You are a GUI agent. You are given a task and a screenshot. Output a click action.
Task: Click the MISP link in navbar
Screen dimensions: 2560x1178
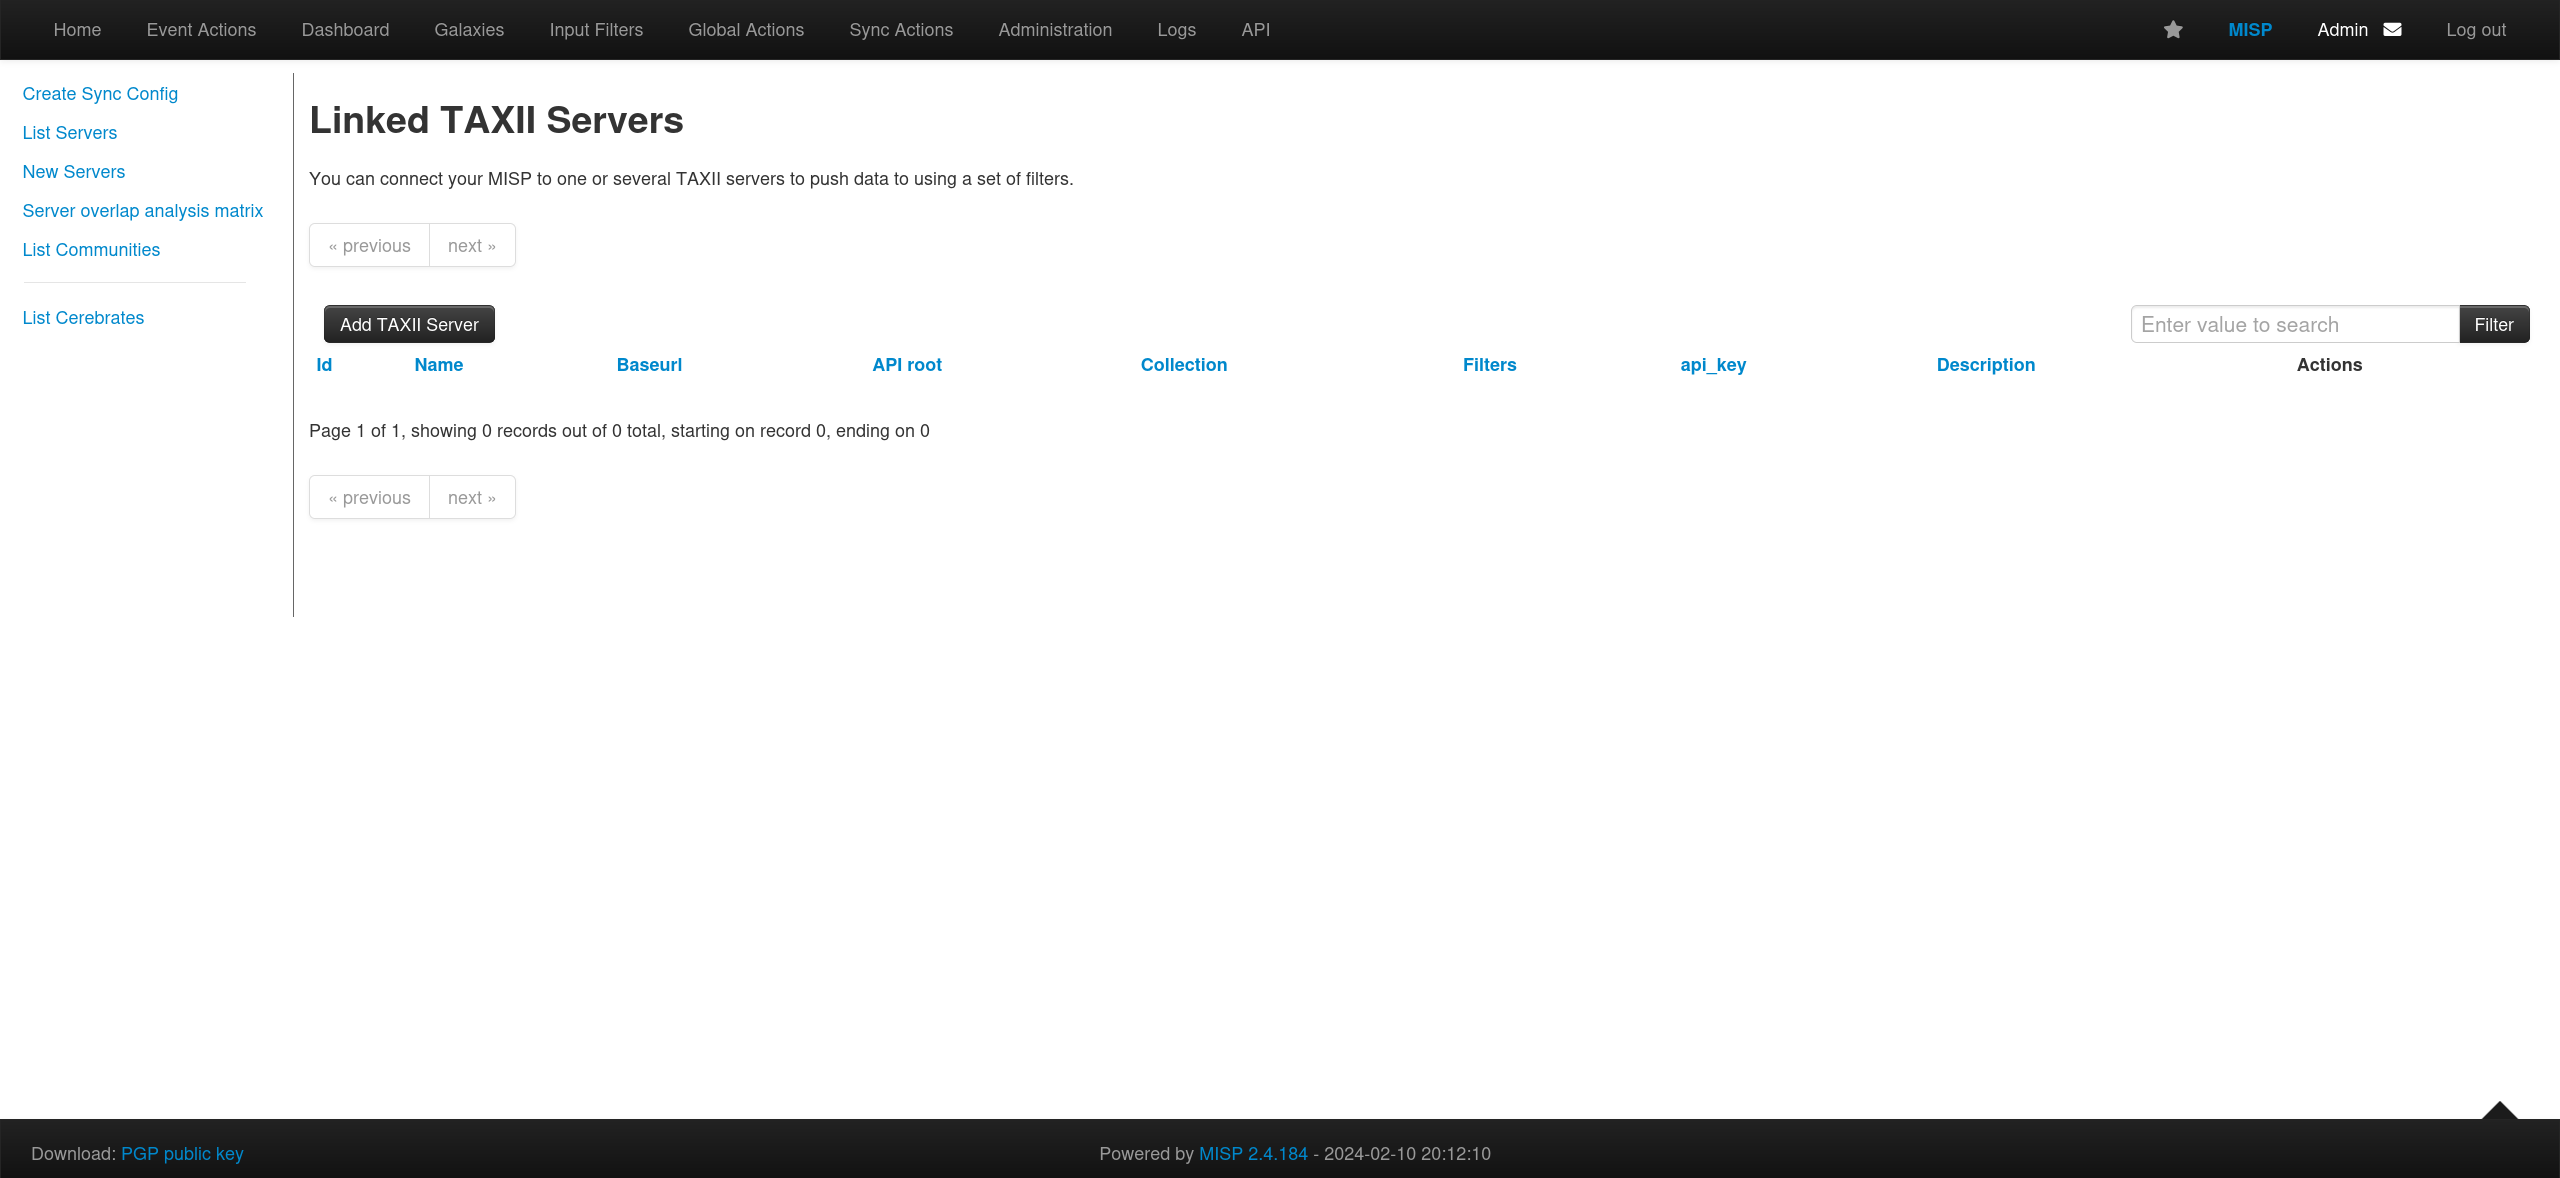(2250, 30)
